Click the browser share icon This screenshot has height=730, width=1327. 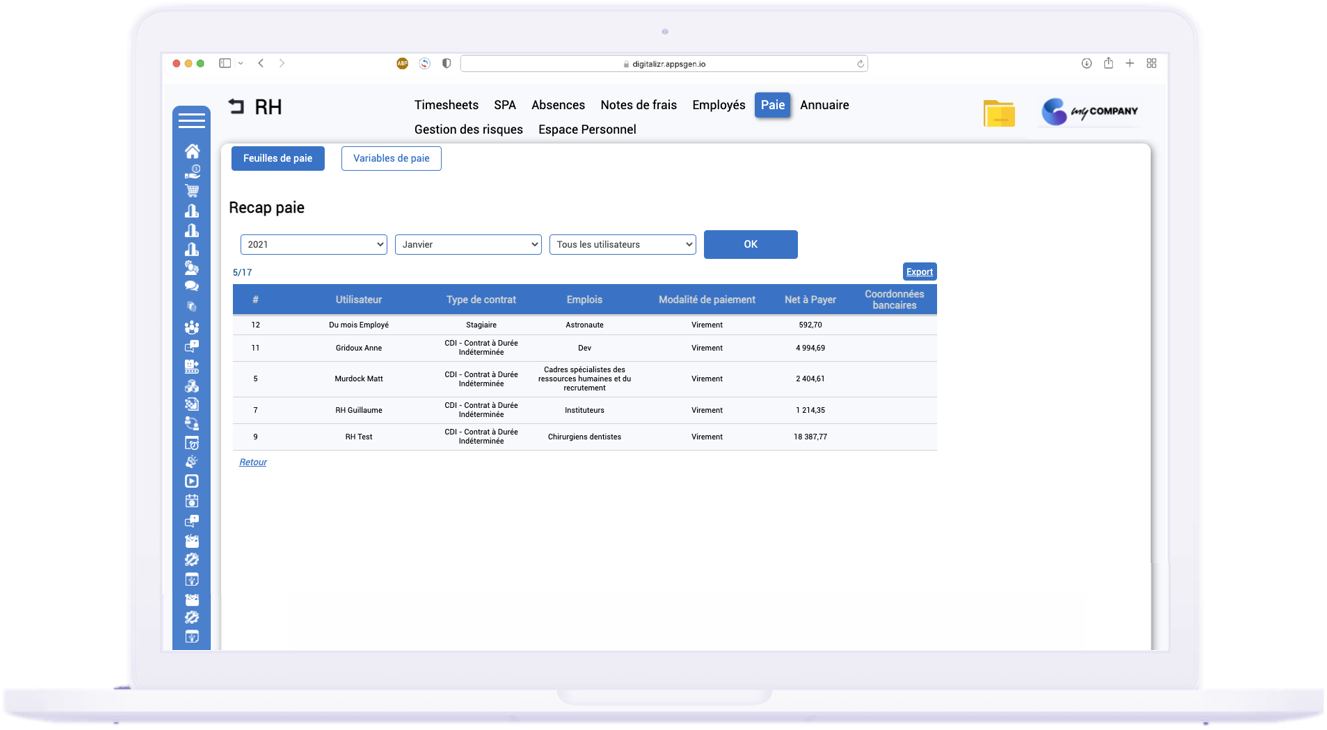coord(1108,63)
